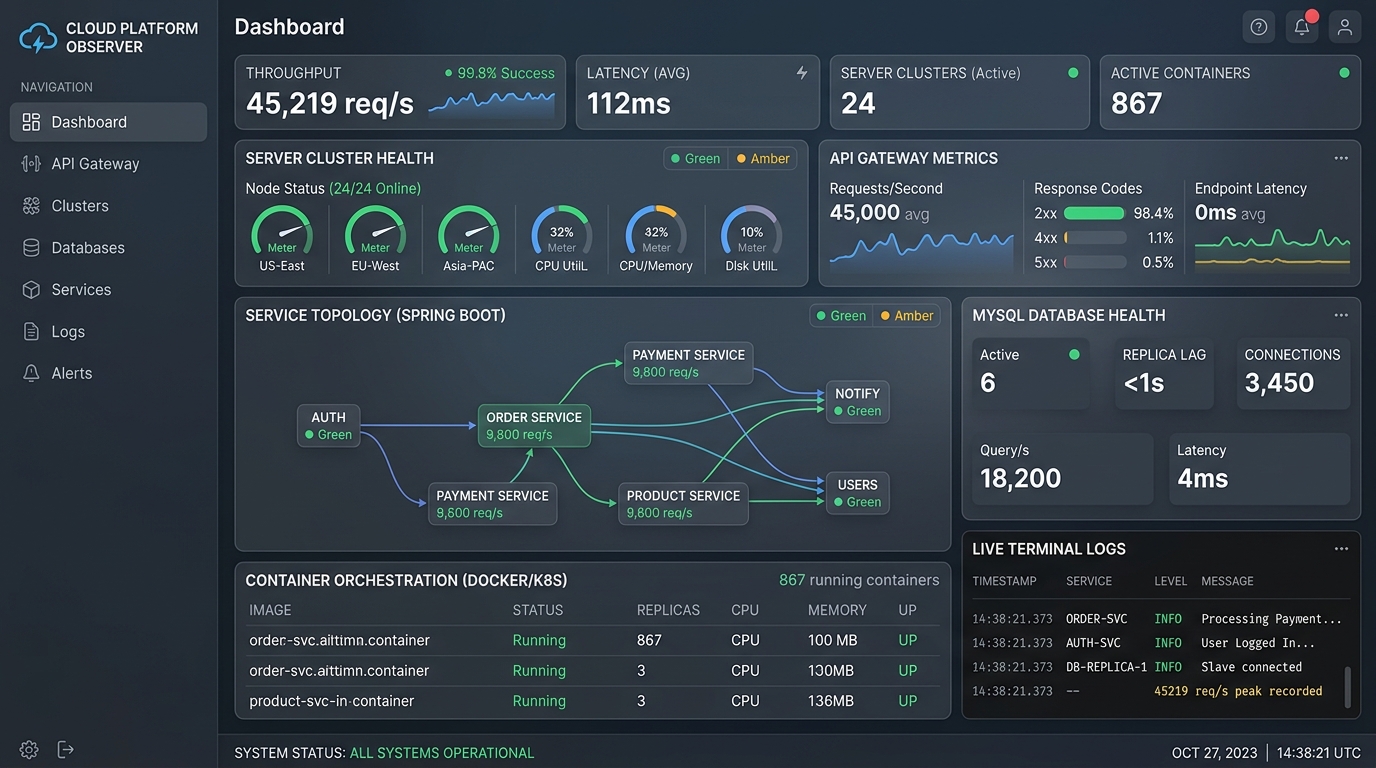This screenshot has width=1376, height=768.
Task: Click the API Gateway sidebar icon
Action: pyautogui.click(x=31, y=164)
